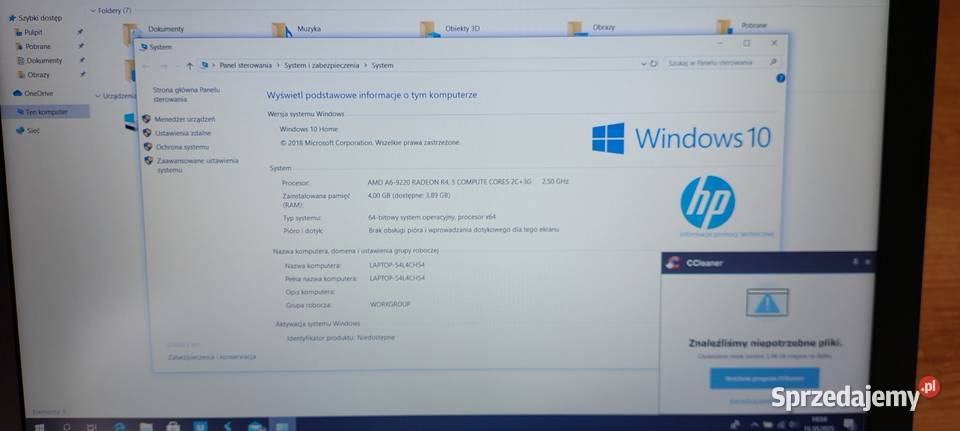Open Ustawienia zdalne in the left panel
The height and width of the screenshot is (431, 960).
[x=183, y=133]
